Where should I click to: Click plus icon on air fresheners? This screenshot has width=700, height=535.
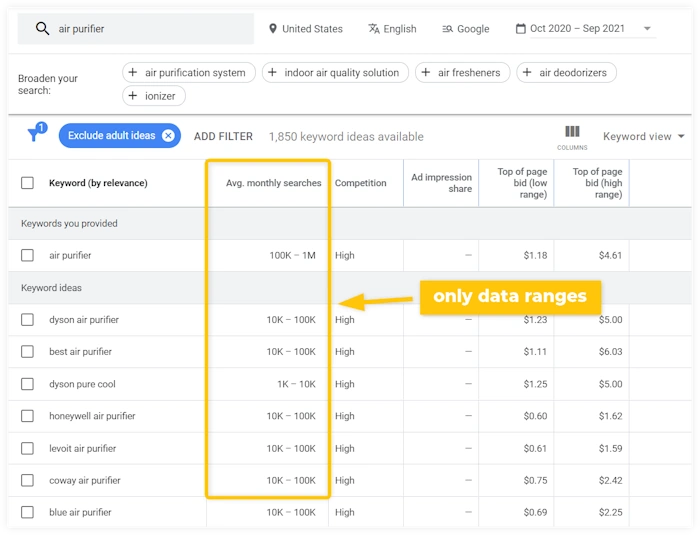tap(425, 72)
